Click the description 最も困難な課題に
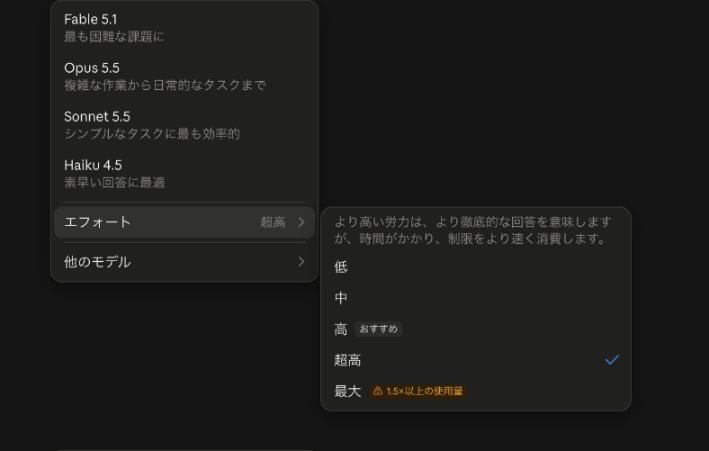The height and width of the screenshot is (451, 709). pos(114,37)
